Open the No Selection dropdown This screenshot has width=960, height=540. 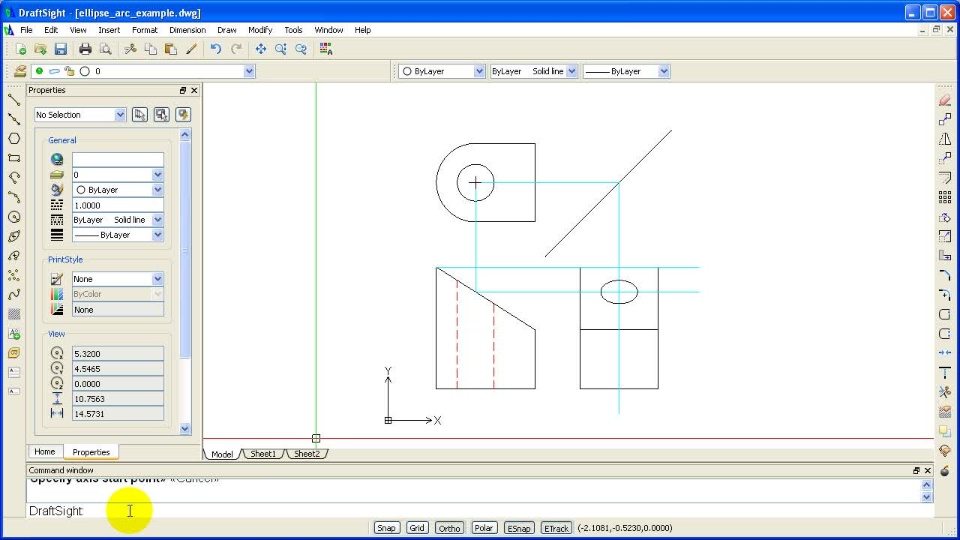tap(120, 114)
